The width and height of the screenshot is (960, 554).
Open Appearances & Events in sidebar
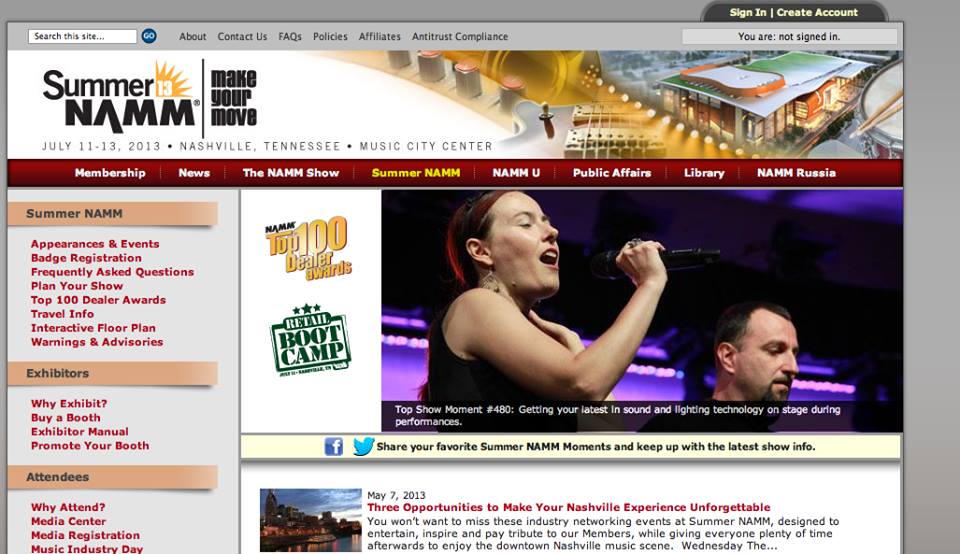click(95, 244)
